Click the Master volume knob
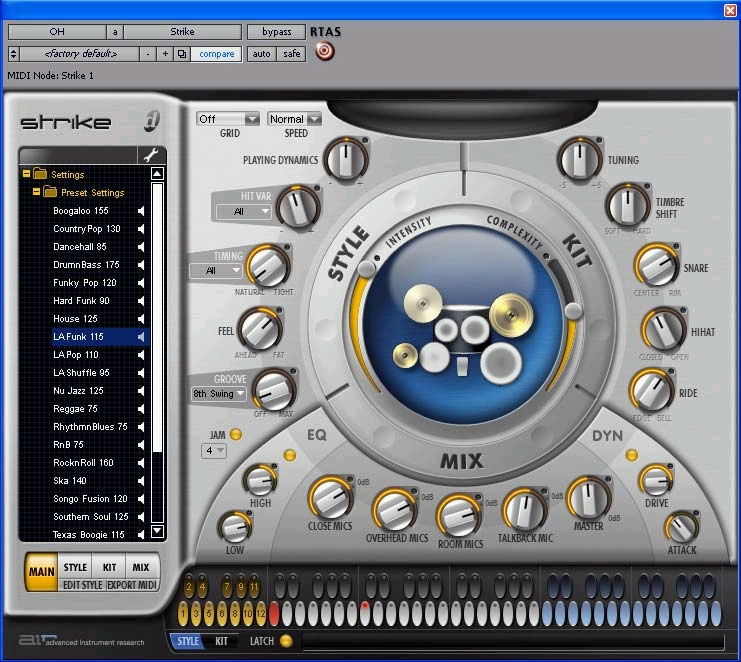The height and width of the screenshot is (662, 741). point(588,499)
